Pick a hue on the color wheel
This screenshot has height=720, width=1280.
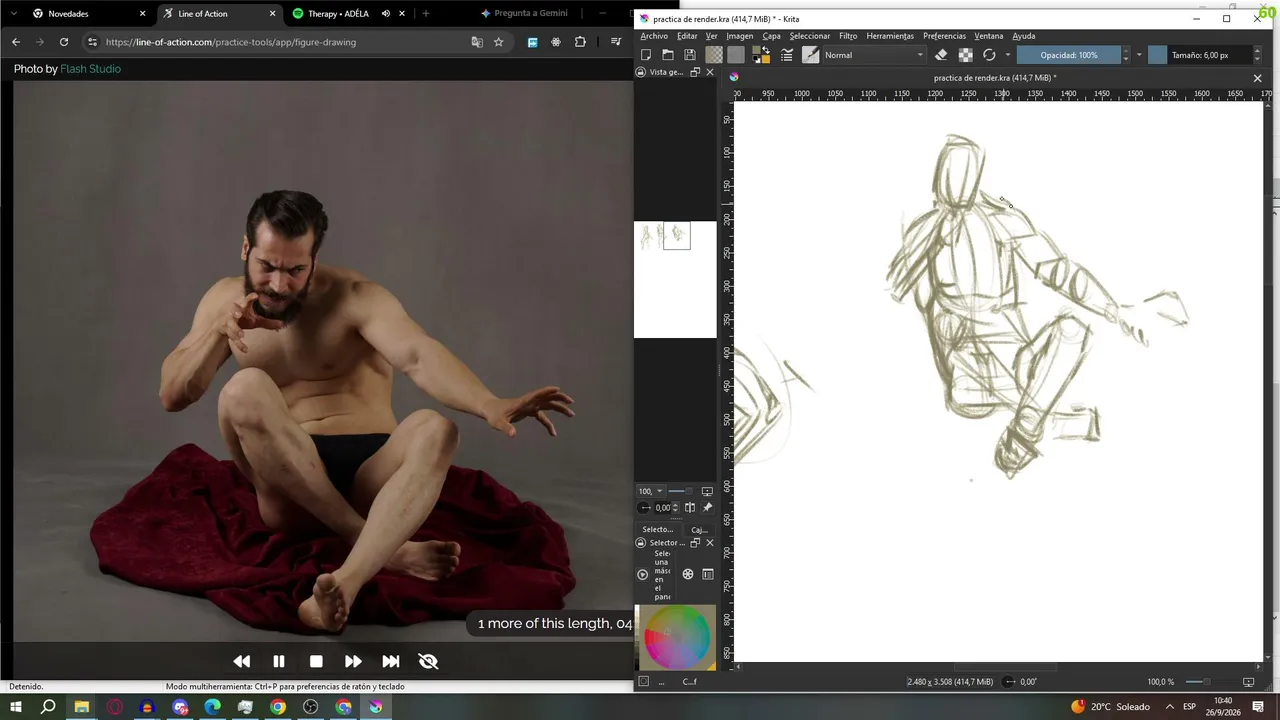[677, 638]
